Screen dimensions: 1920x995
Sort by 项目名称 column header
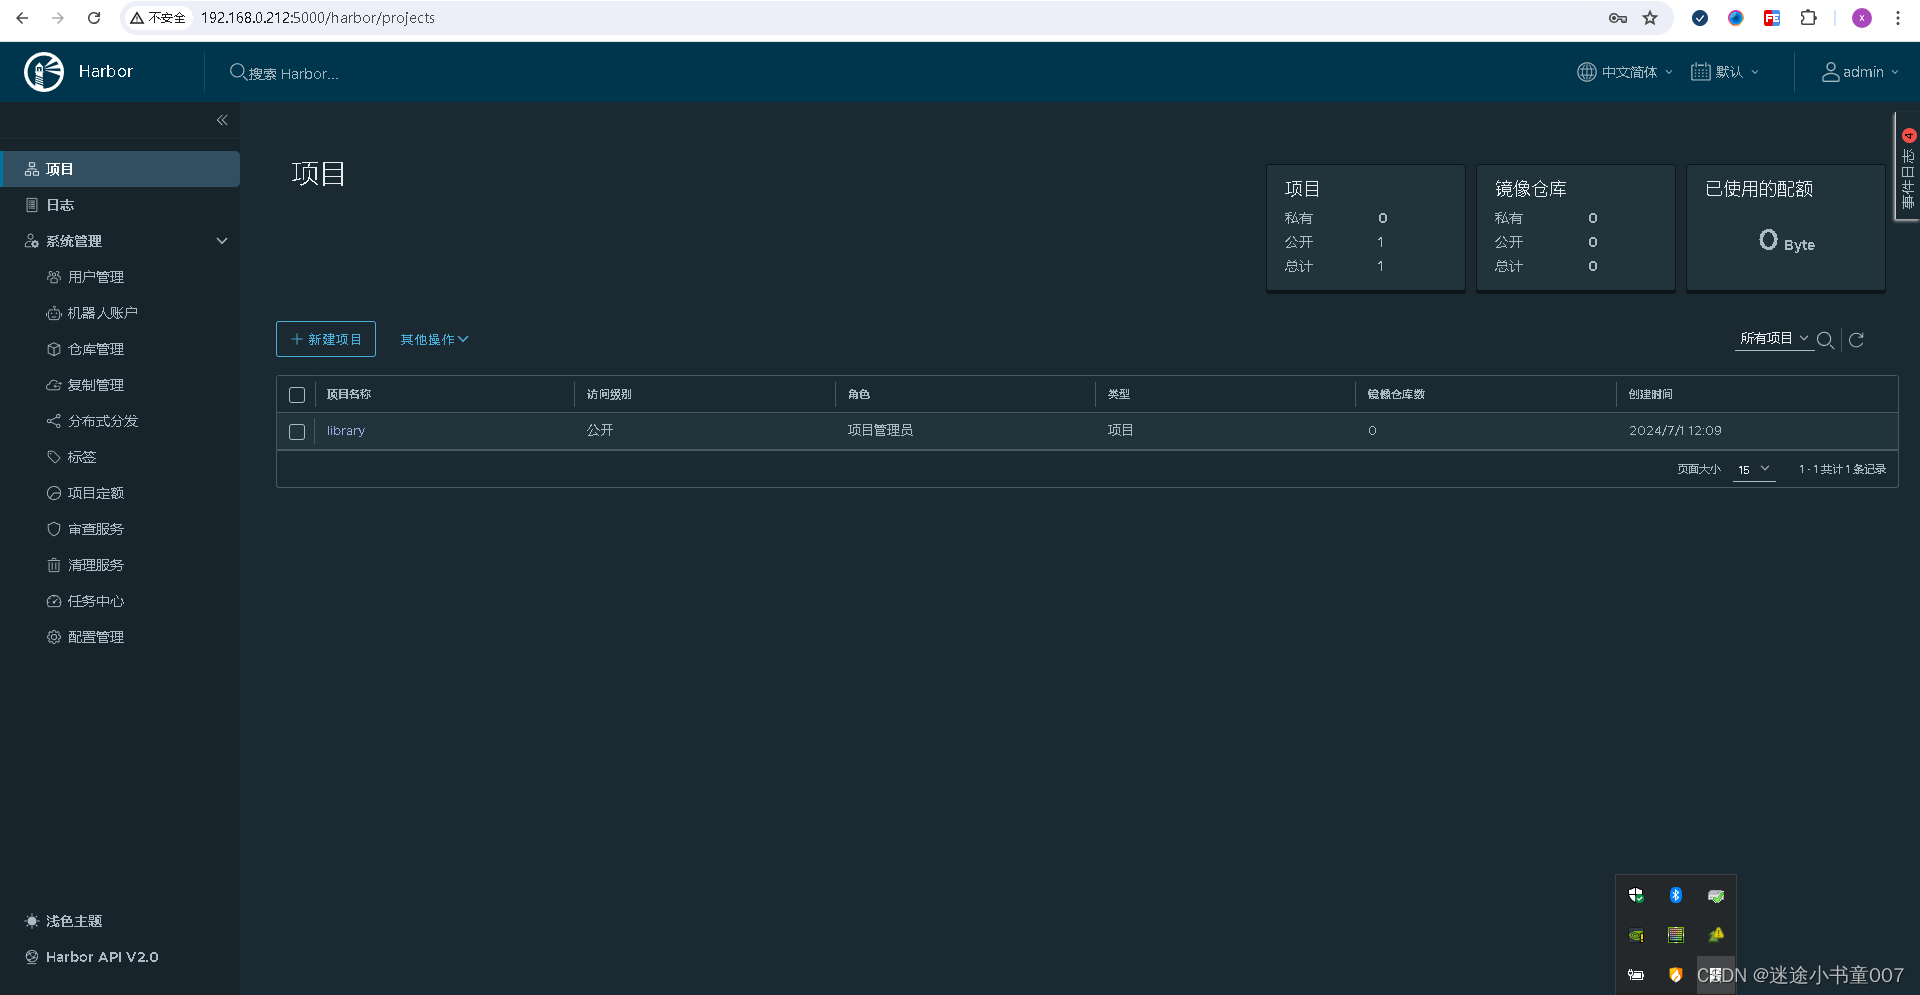(x=349, y=395)
